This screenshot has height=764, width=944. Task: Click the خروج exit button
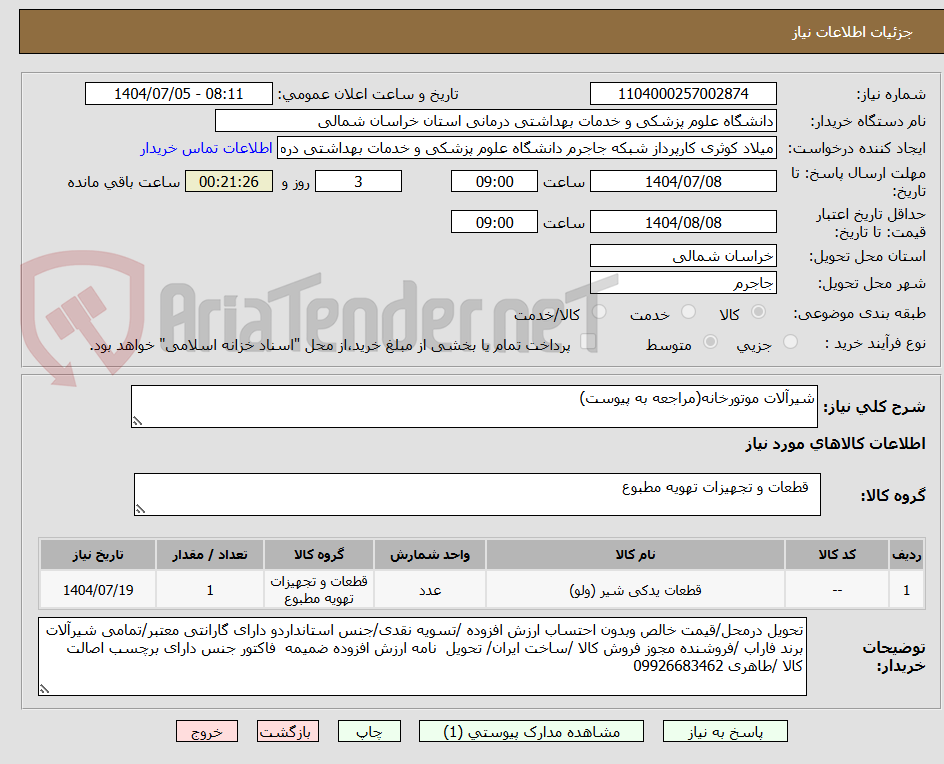206,731
